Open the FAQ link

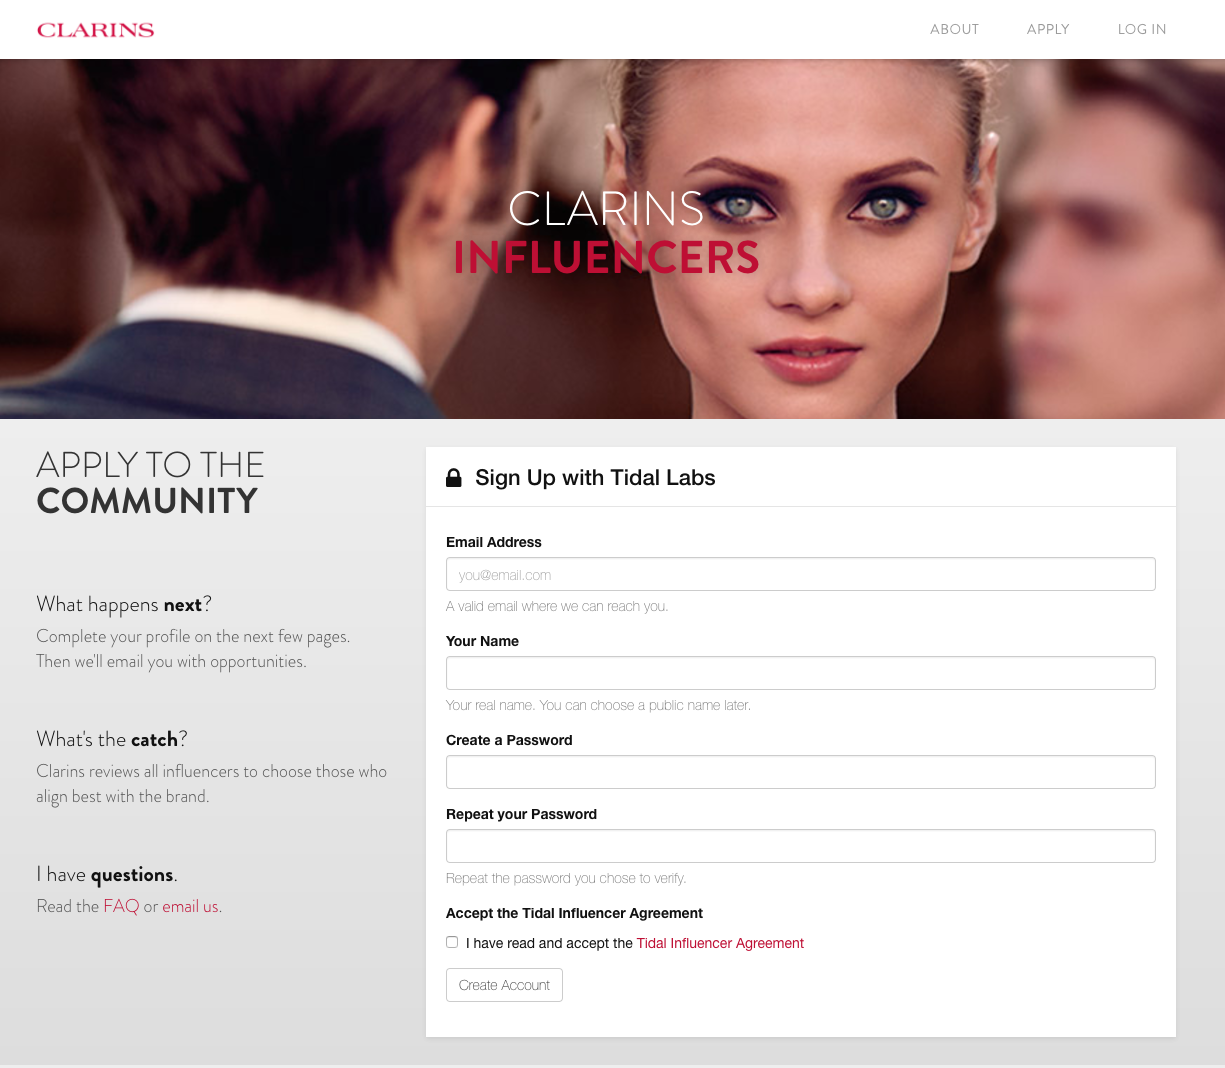point(121,906)
